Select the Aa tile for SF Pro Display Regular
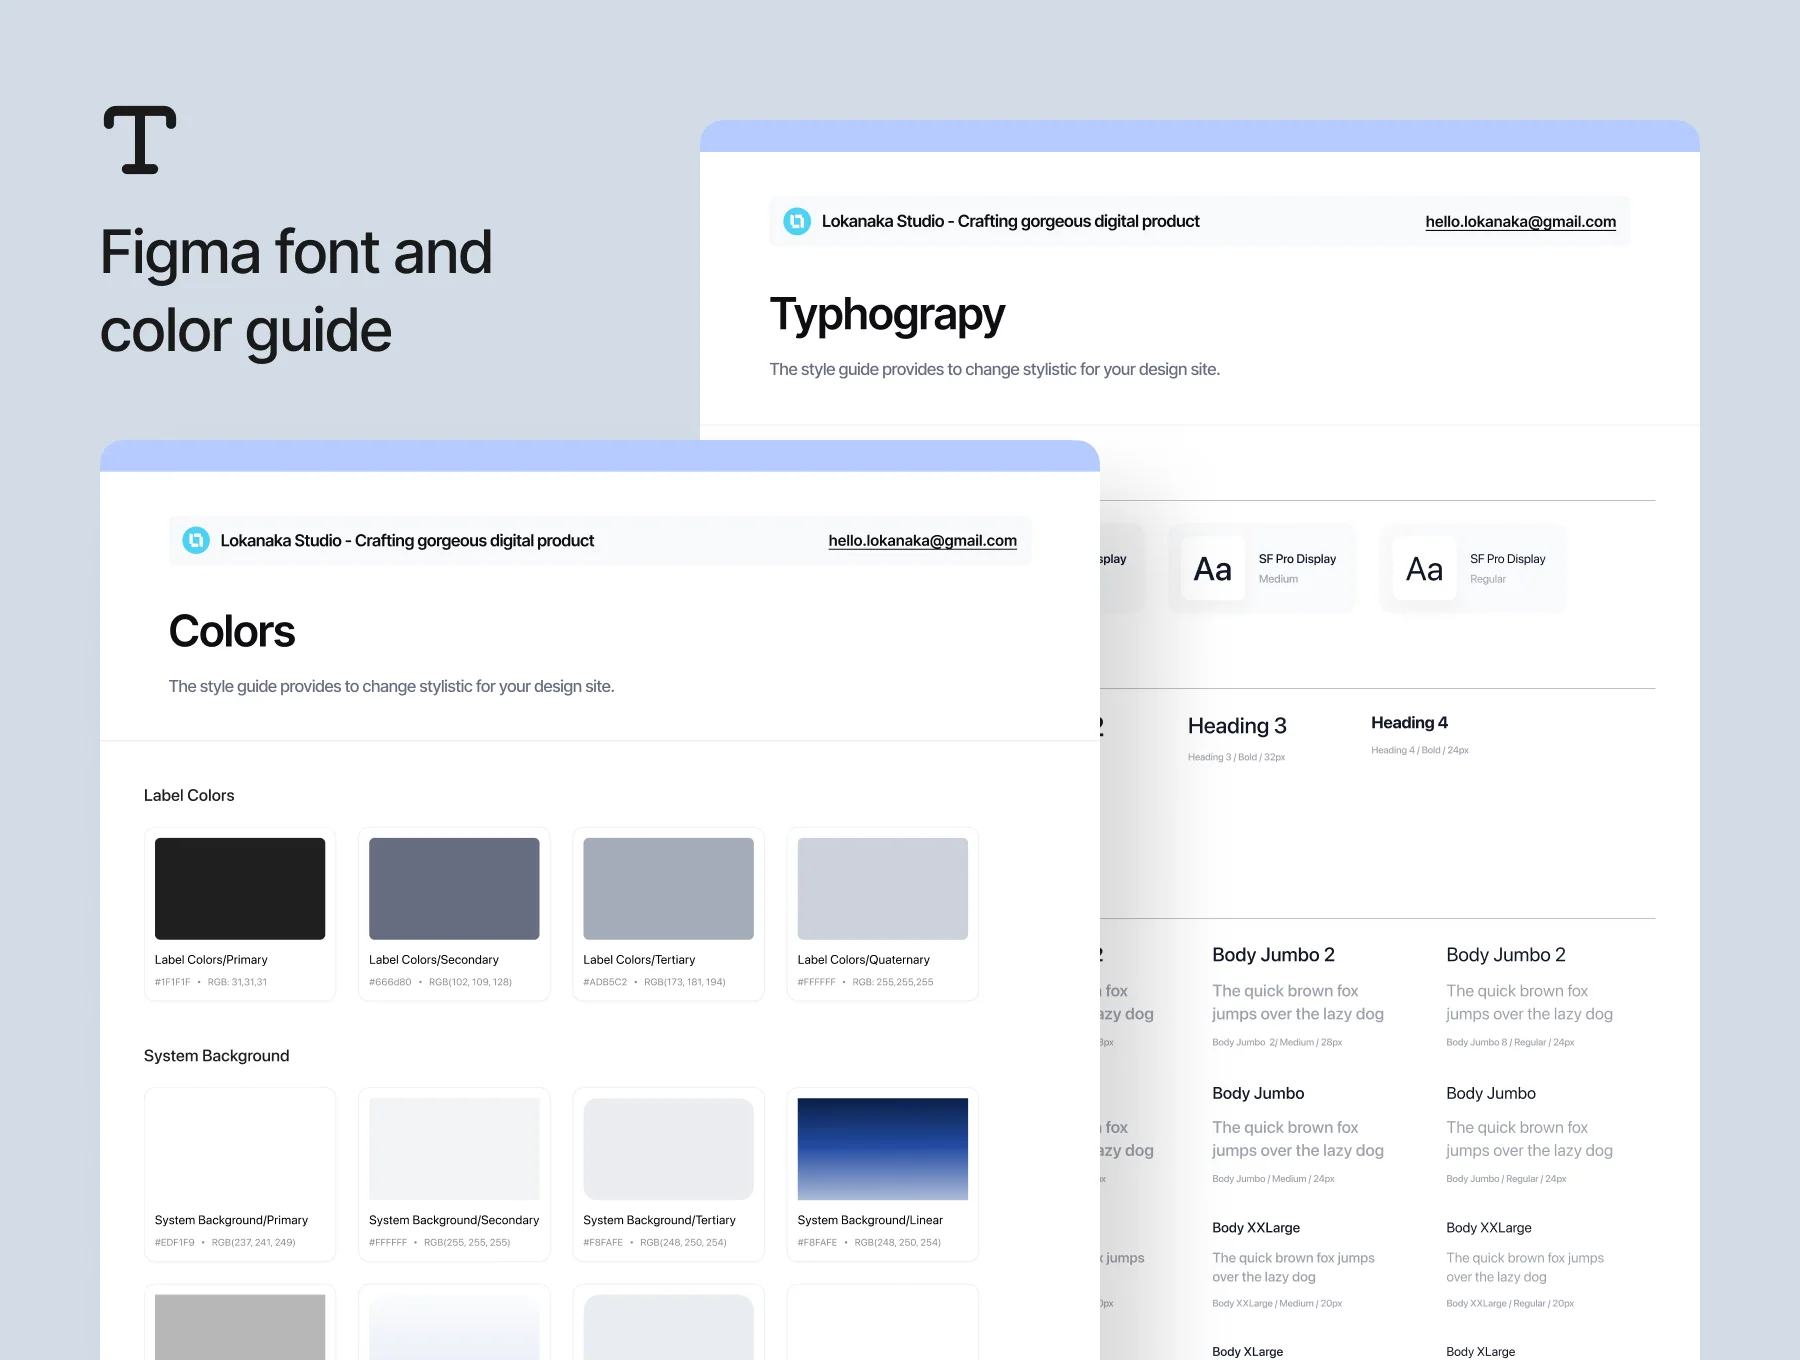This screenshot has width=1800, height=1360. point(1425,568)
